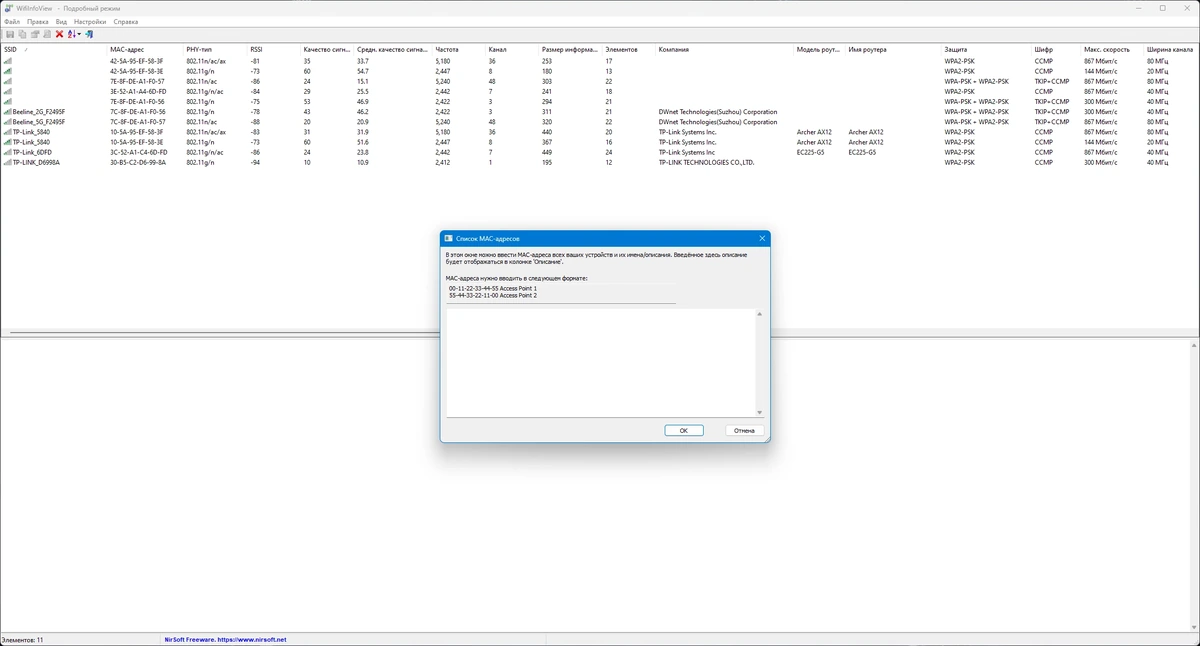Sort by Ширина канала column header

tap(1169, 49)
